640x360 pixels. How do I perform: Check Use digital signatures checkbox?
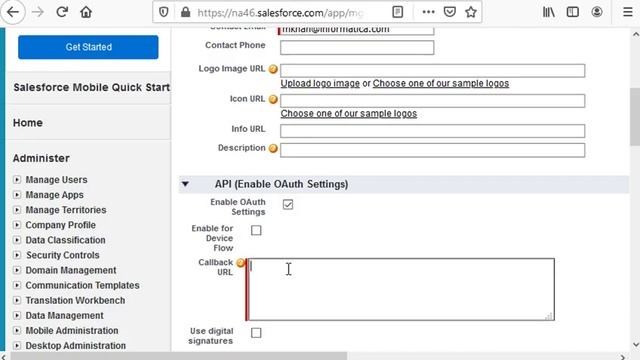tap(256, 333)
